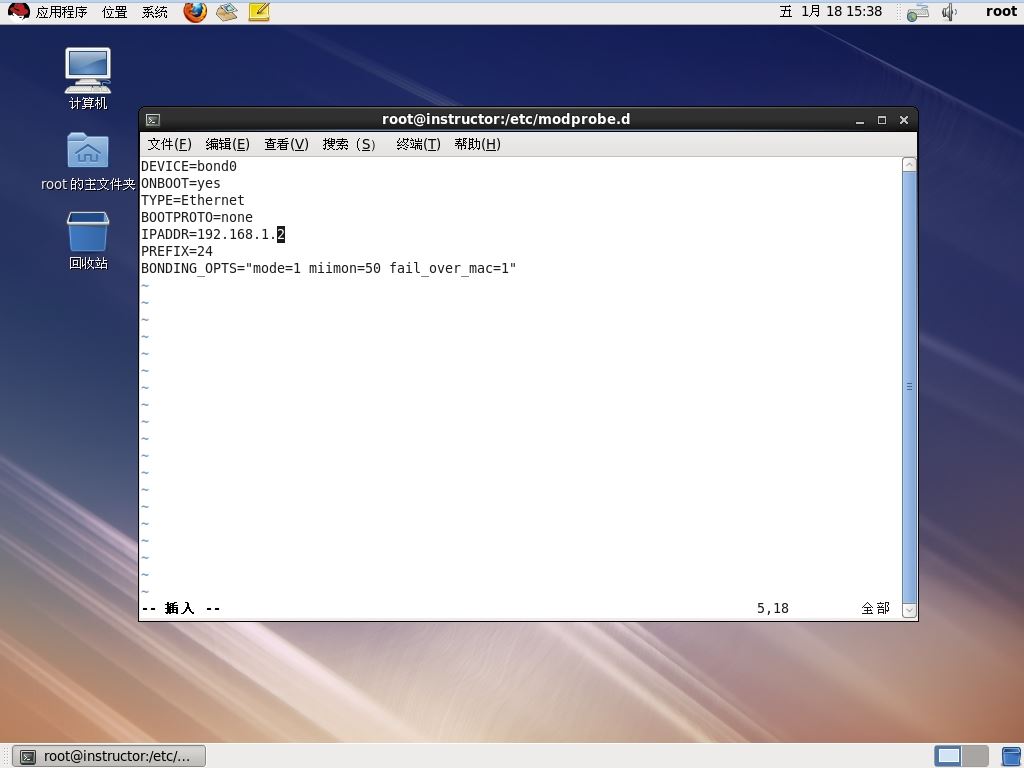
Task: Click the root@instructor taskbar window button
Action: point(109,756)
